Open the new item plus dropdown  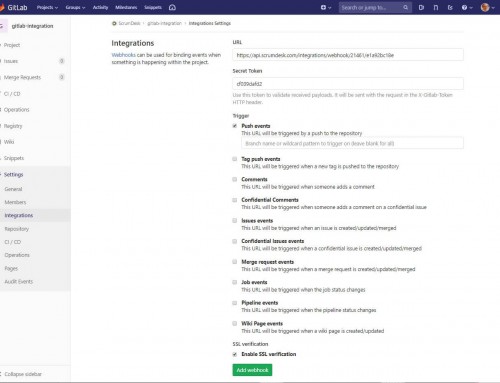click(x=326, y=7)
